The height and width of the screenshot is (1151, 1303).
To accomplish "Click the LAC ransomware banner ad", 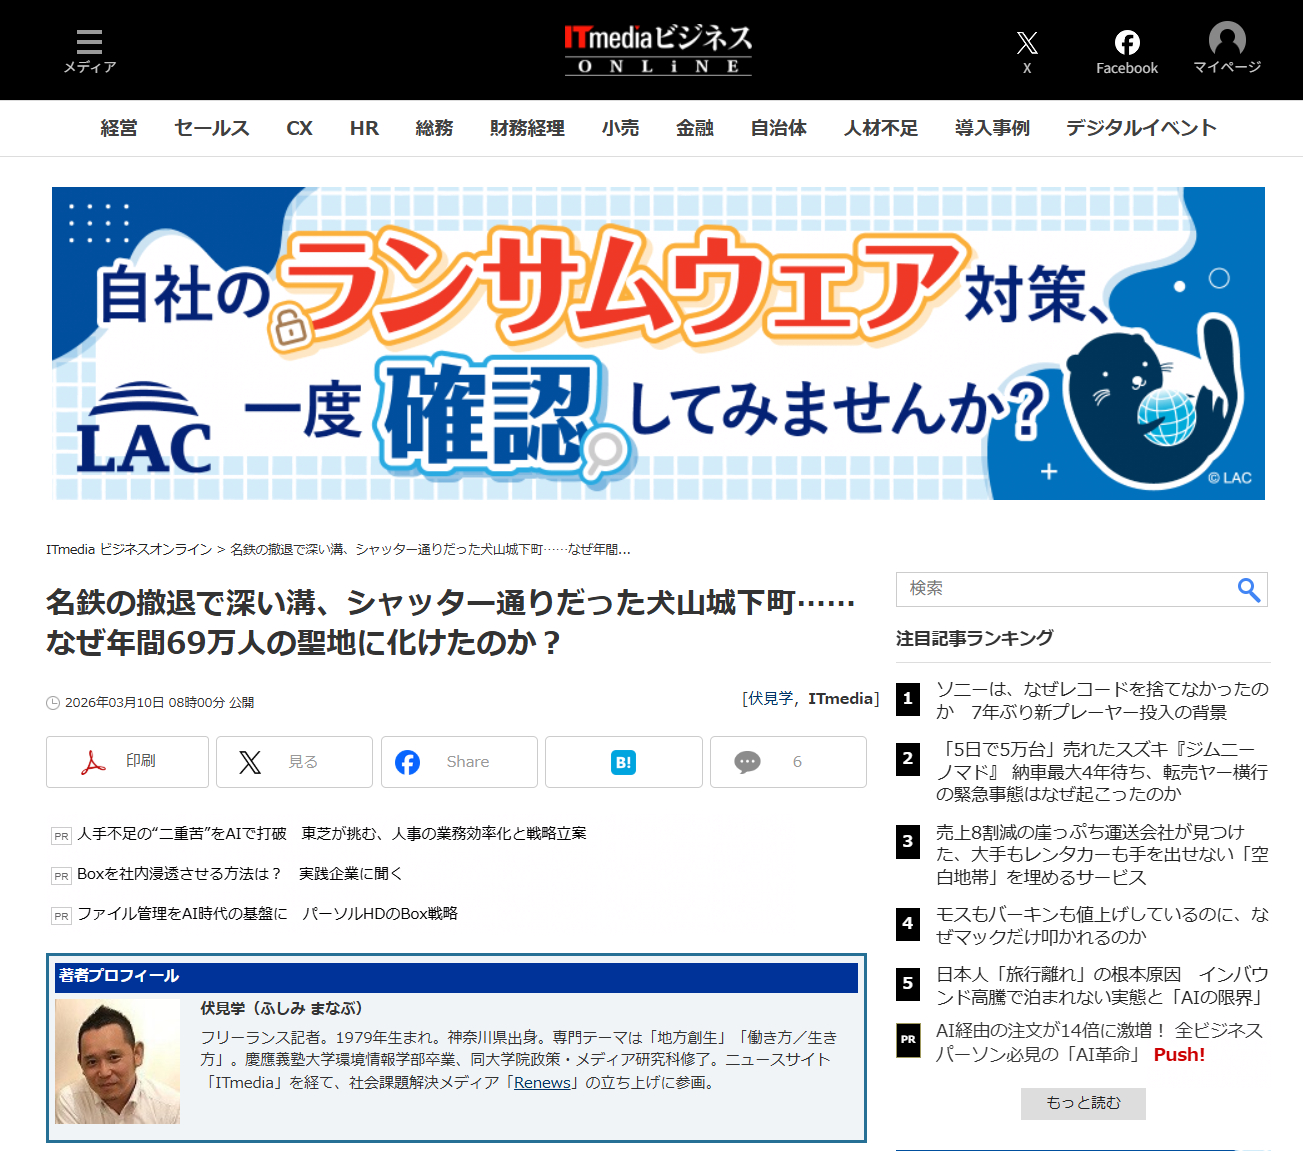I will coord(658,343).
